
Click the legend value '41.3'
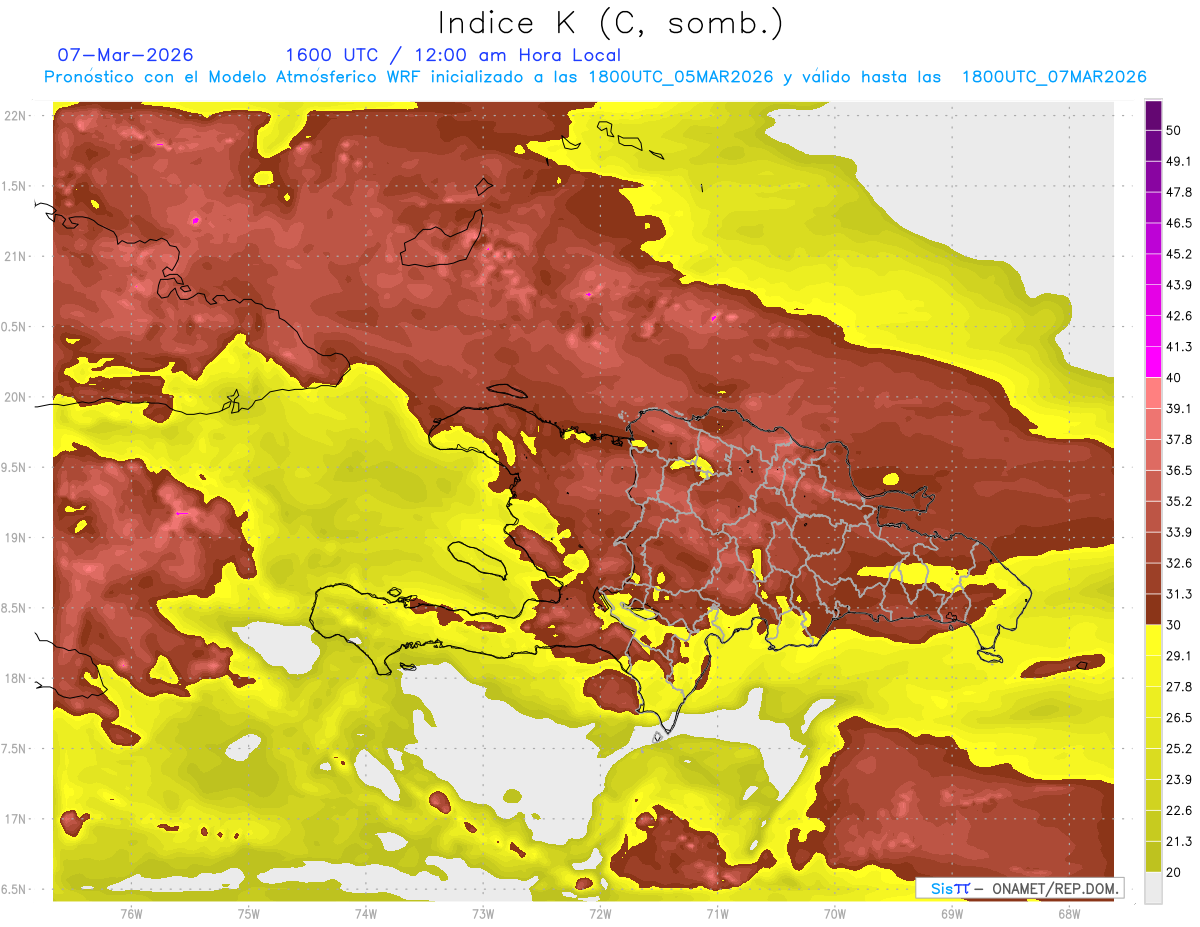pyautogui.click(x=1179, y=347)
